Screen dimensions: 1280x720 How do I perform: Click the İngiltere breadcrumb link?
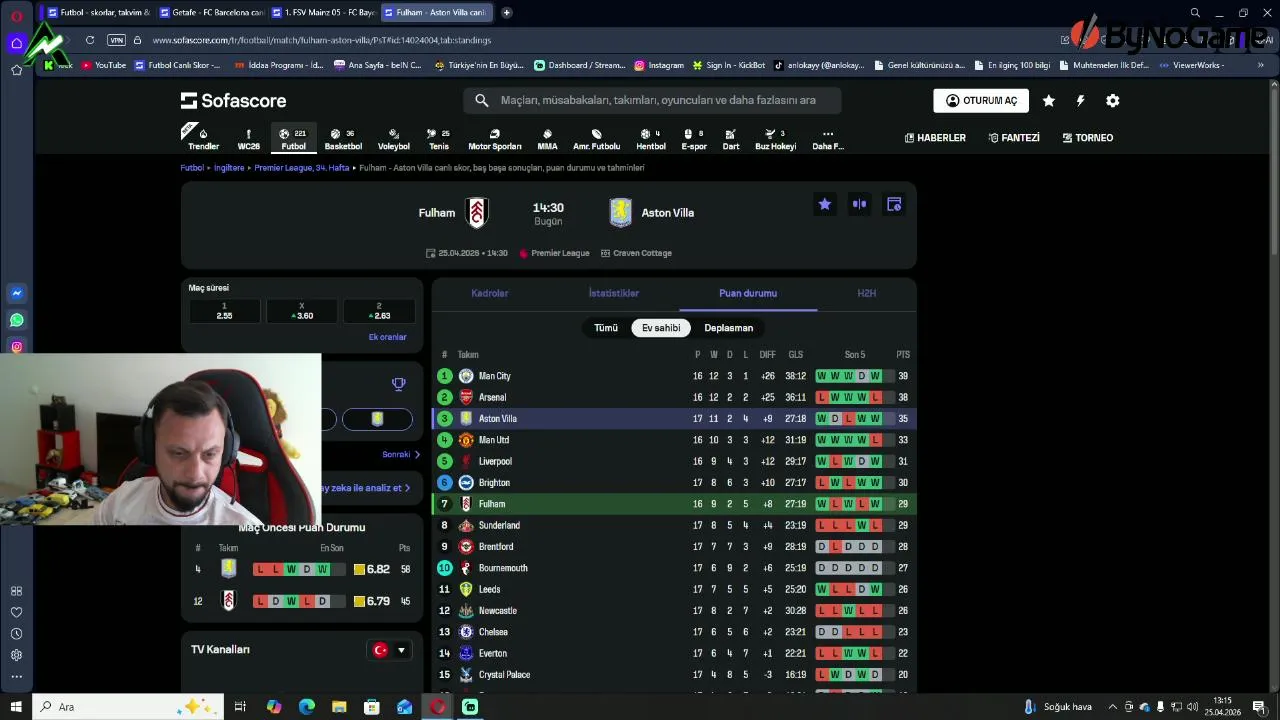[x=229, y=168]
